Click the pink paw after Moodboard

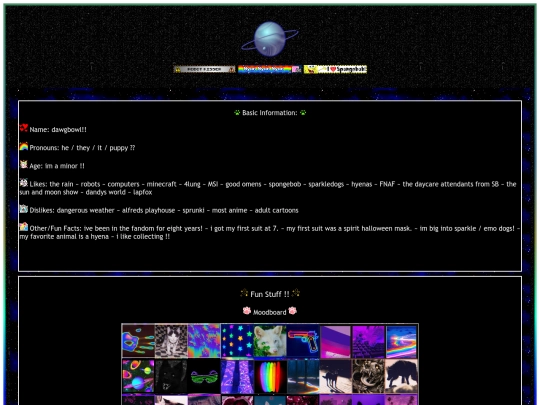(292, 311)
